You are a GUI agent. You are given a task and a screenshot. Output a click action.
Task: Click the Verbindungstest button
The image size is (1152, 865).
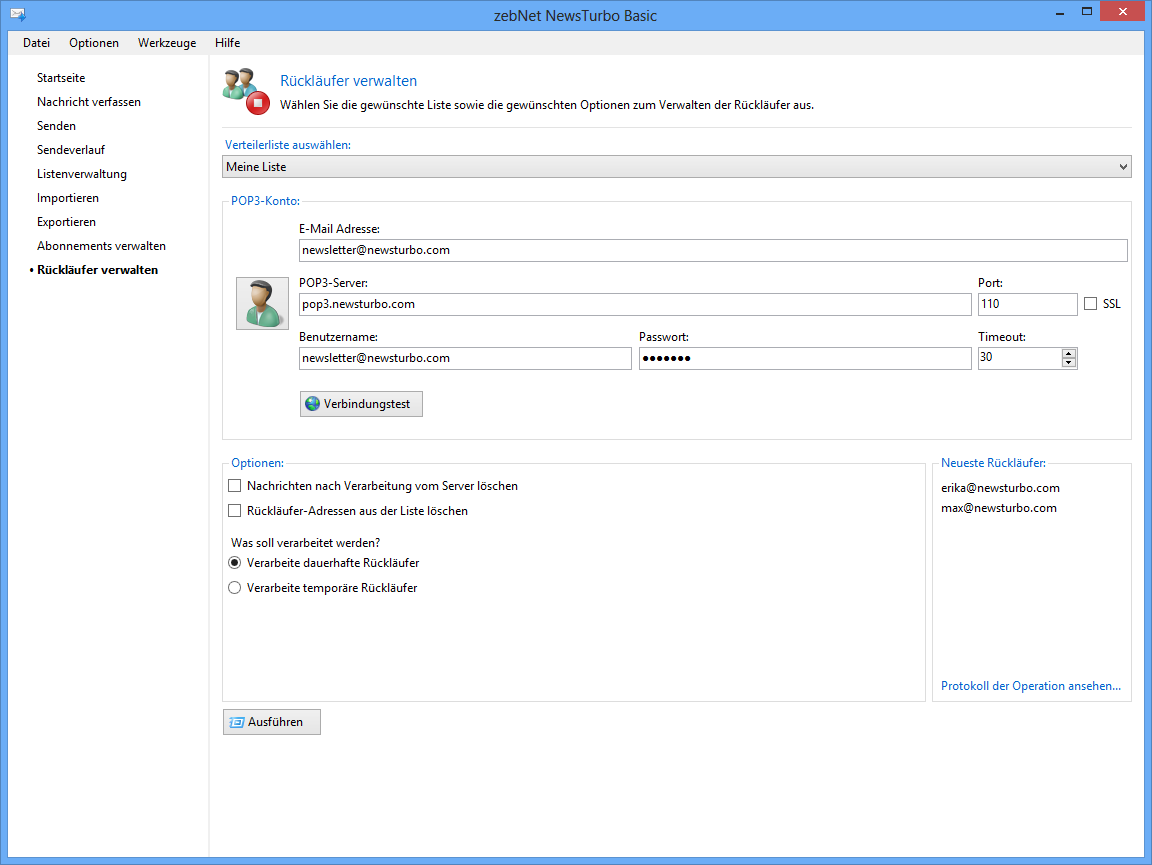[x=361, y=403]
